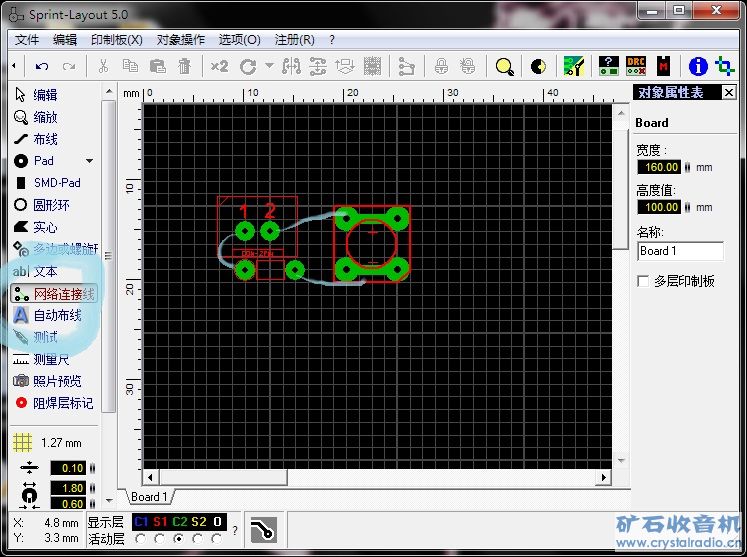Click the grid size 1.27 mm icon

click(x=22, y=443)
